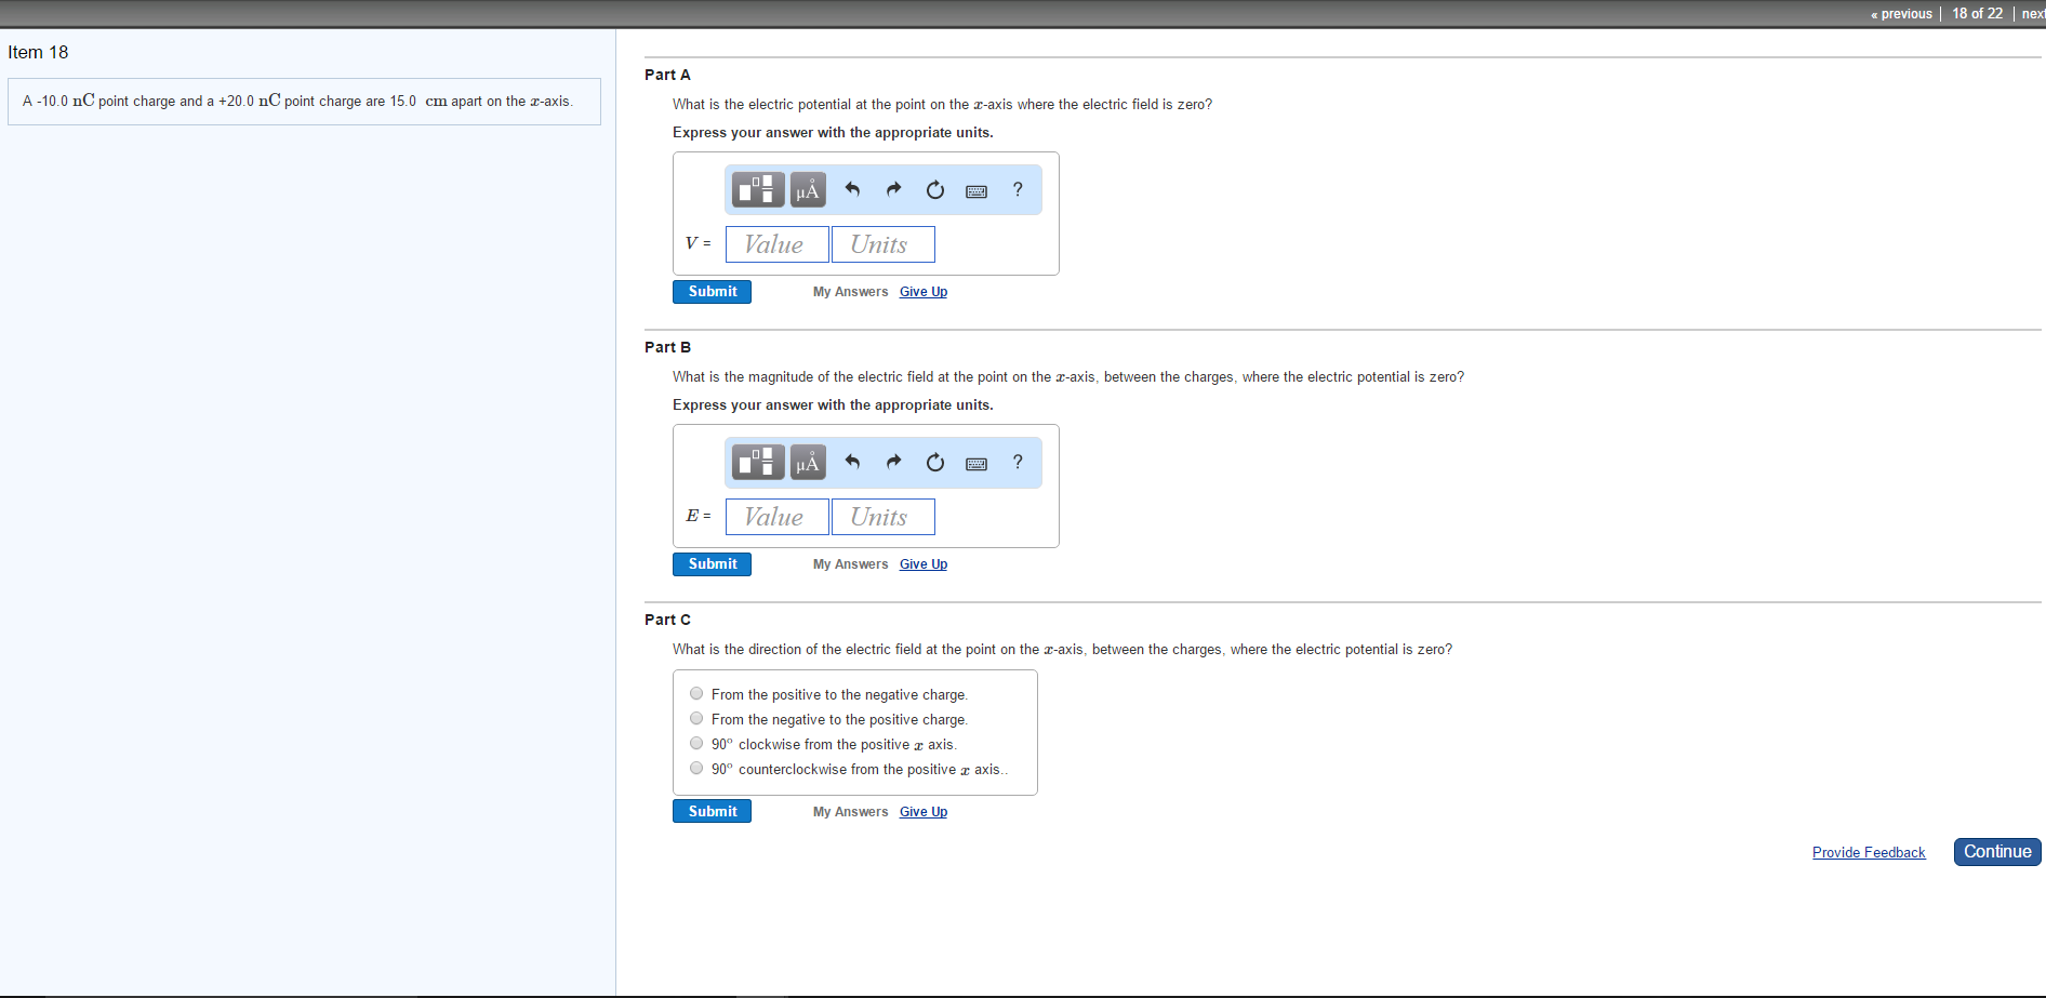This screenshot has height=998, width=2046.
Task: Give up on Part B
Action: (923, 564)
